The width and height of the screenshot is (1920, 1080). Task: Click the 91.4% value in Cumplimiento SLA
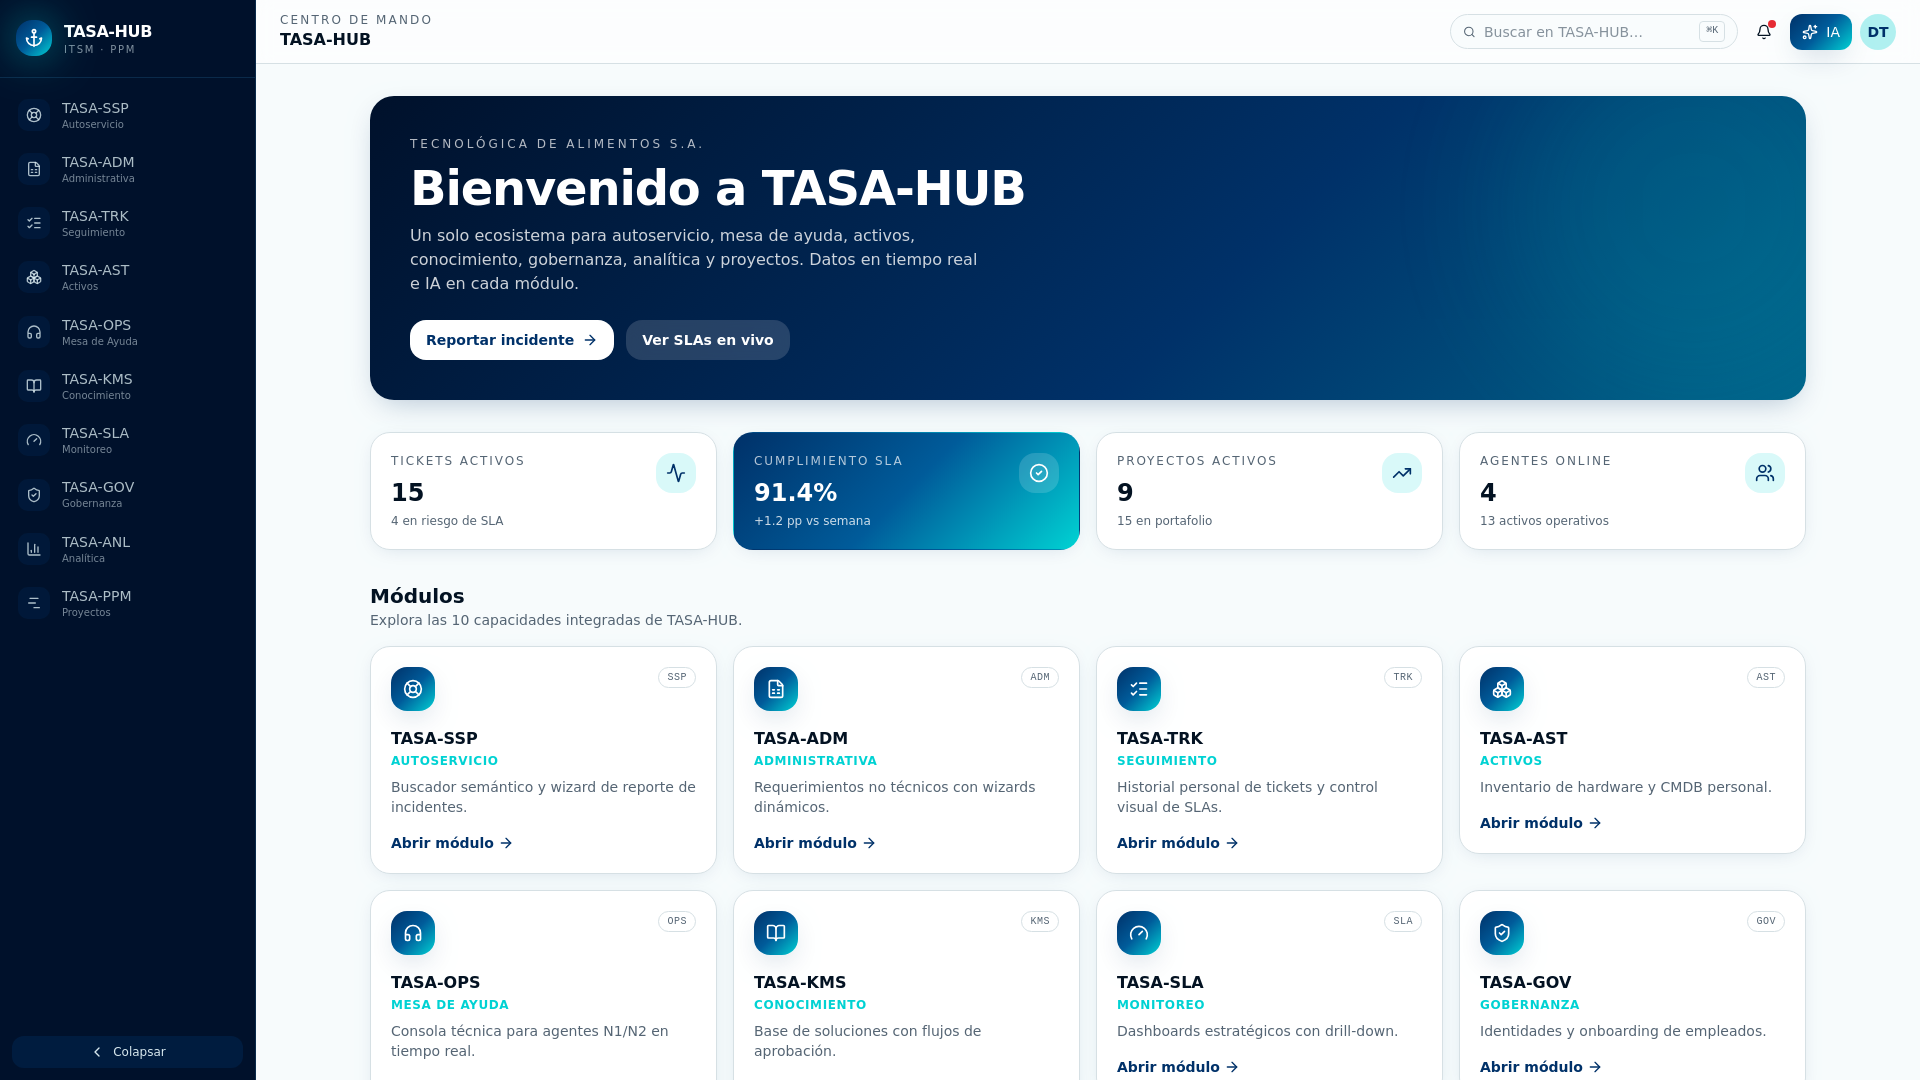796,492
